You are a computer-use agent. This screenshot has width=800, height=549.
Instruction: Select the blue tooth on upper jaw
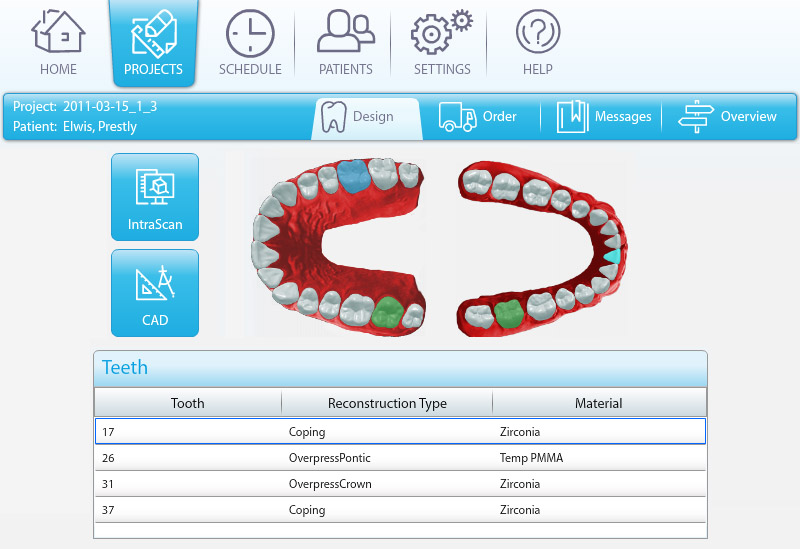354,177
